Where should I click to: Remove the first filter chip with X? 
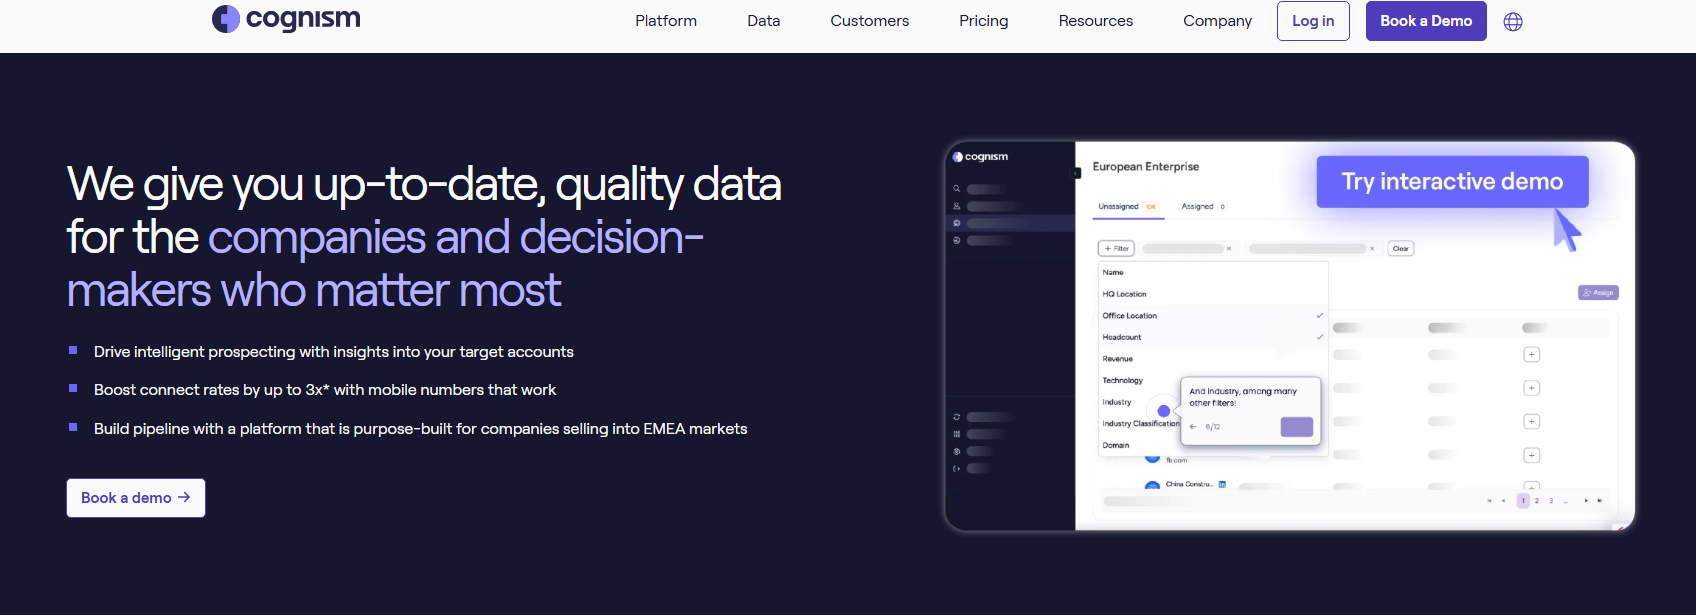[1229, 249]
